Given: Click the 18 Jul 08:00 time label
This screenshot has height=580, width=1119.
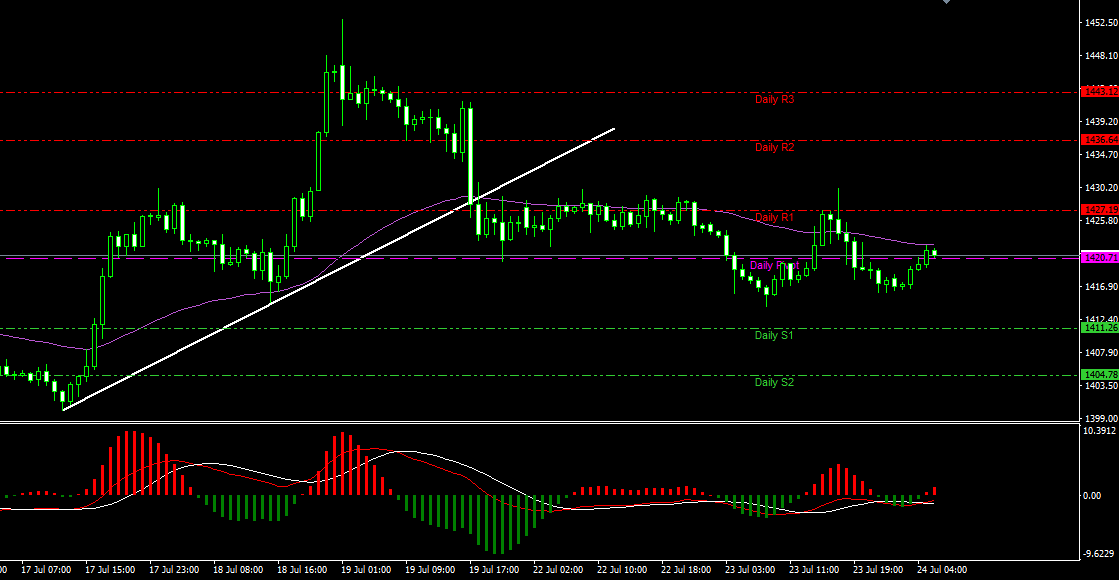Looking at the screenshot, I should 238,570.
